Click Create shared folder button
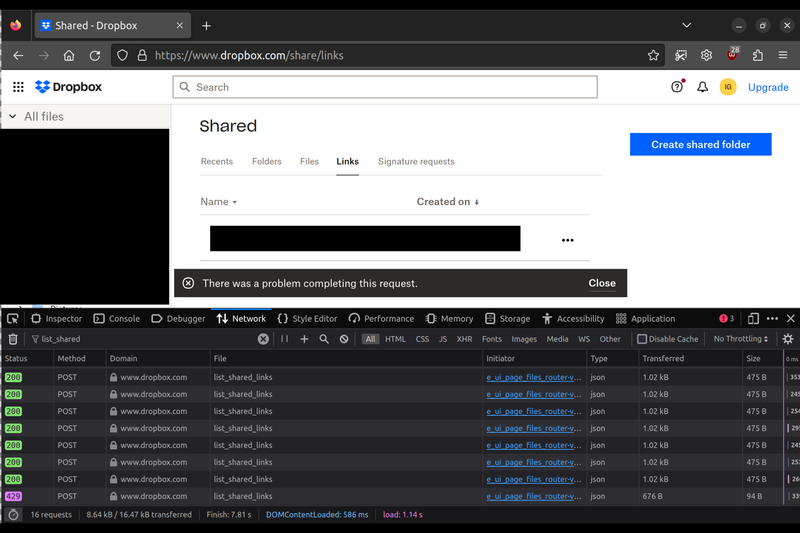800x533 pixels. 700,144
